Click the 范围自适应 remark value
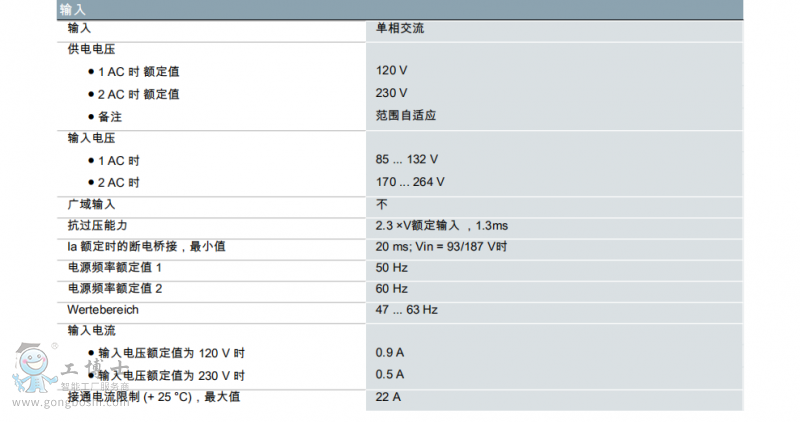 (405, 116)
